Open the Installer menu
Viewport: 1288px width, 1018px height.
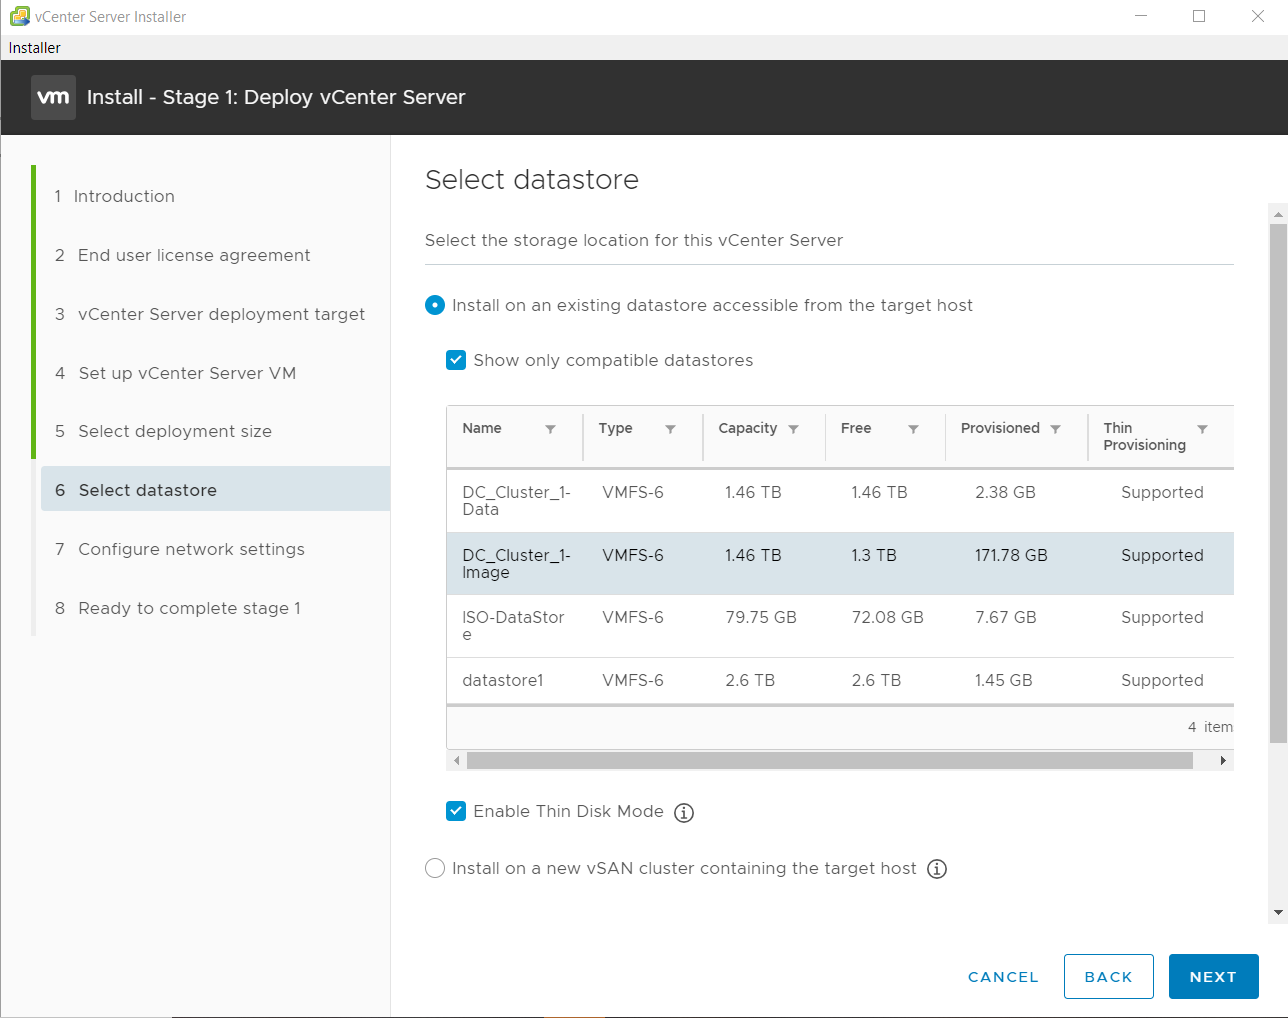(x=35, y=48)
